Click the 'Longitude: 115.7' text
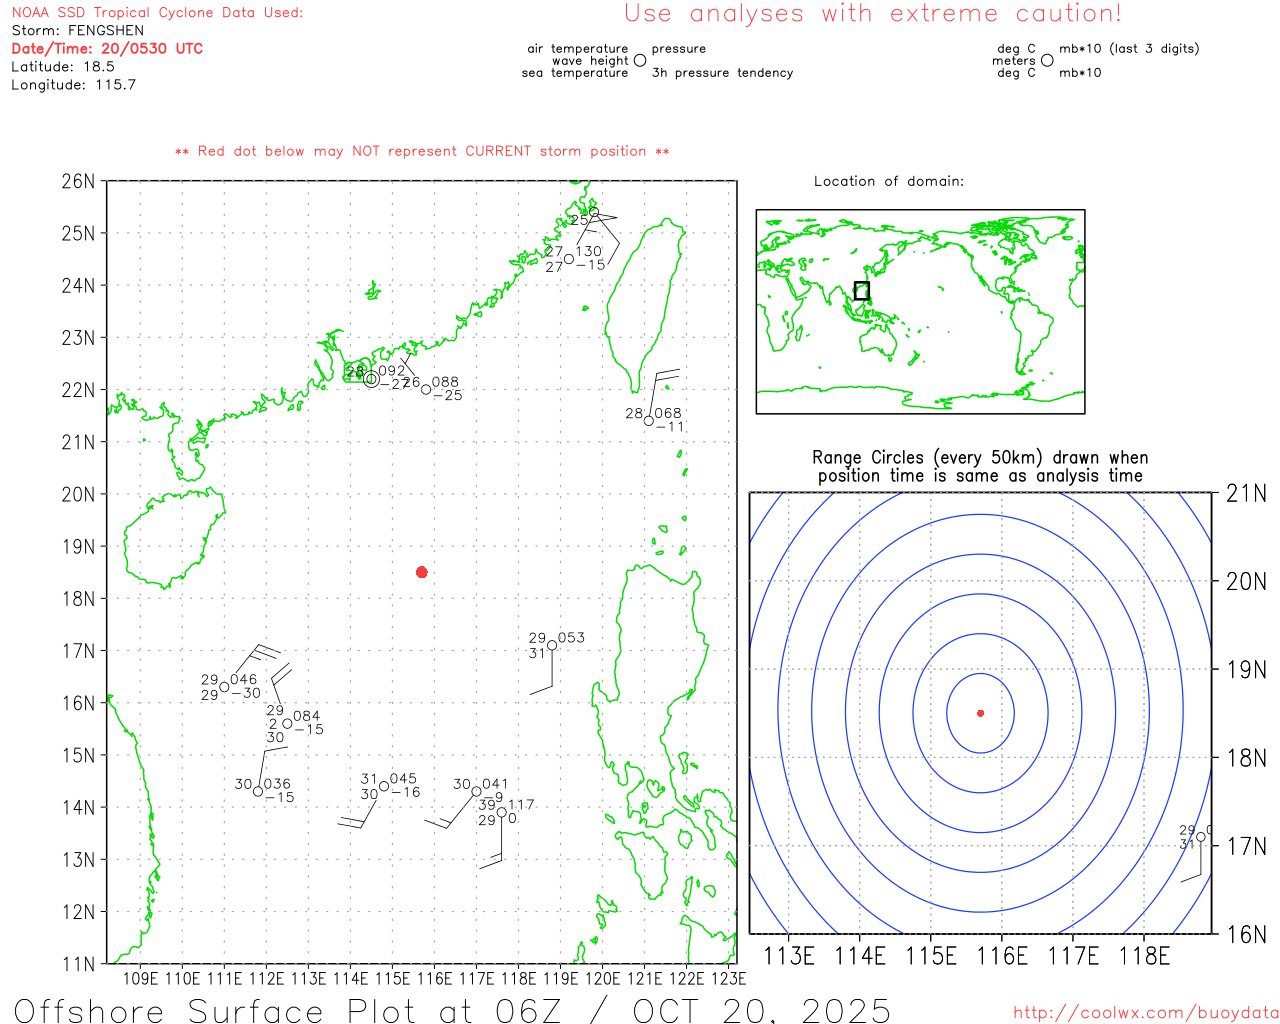Screen dimensions: 1280x1024 [x=73, y=84]
